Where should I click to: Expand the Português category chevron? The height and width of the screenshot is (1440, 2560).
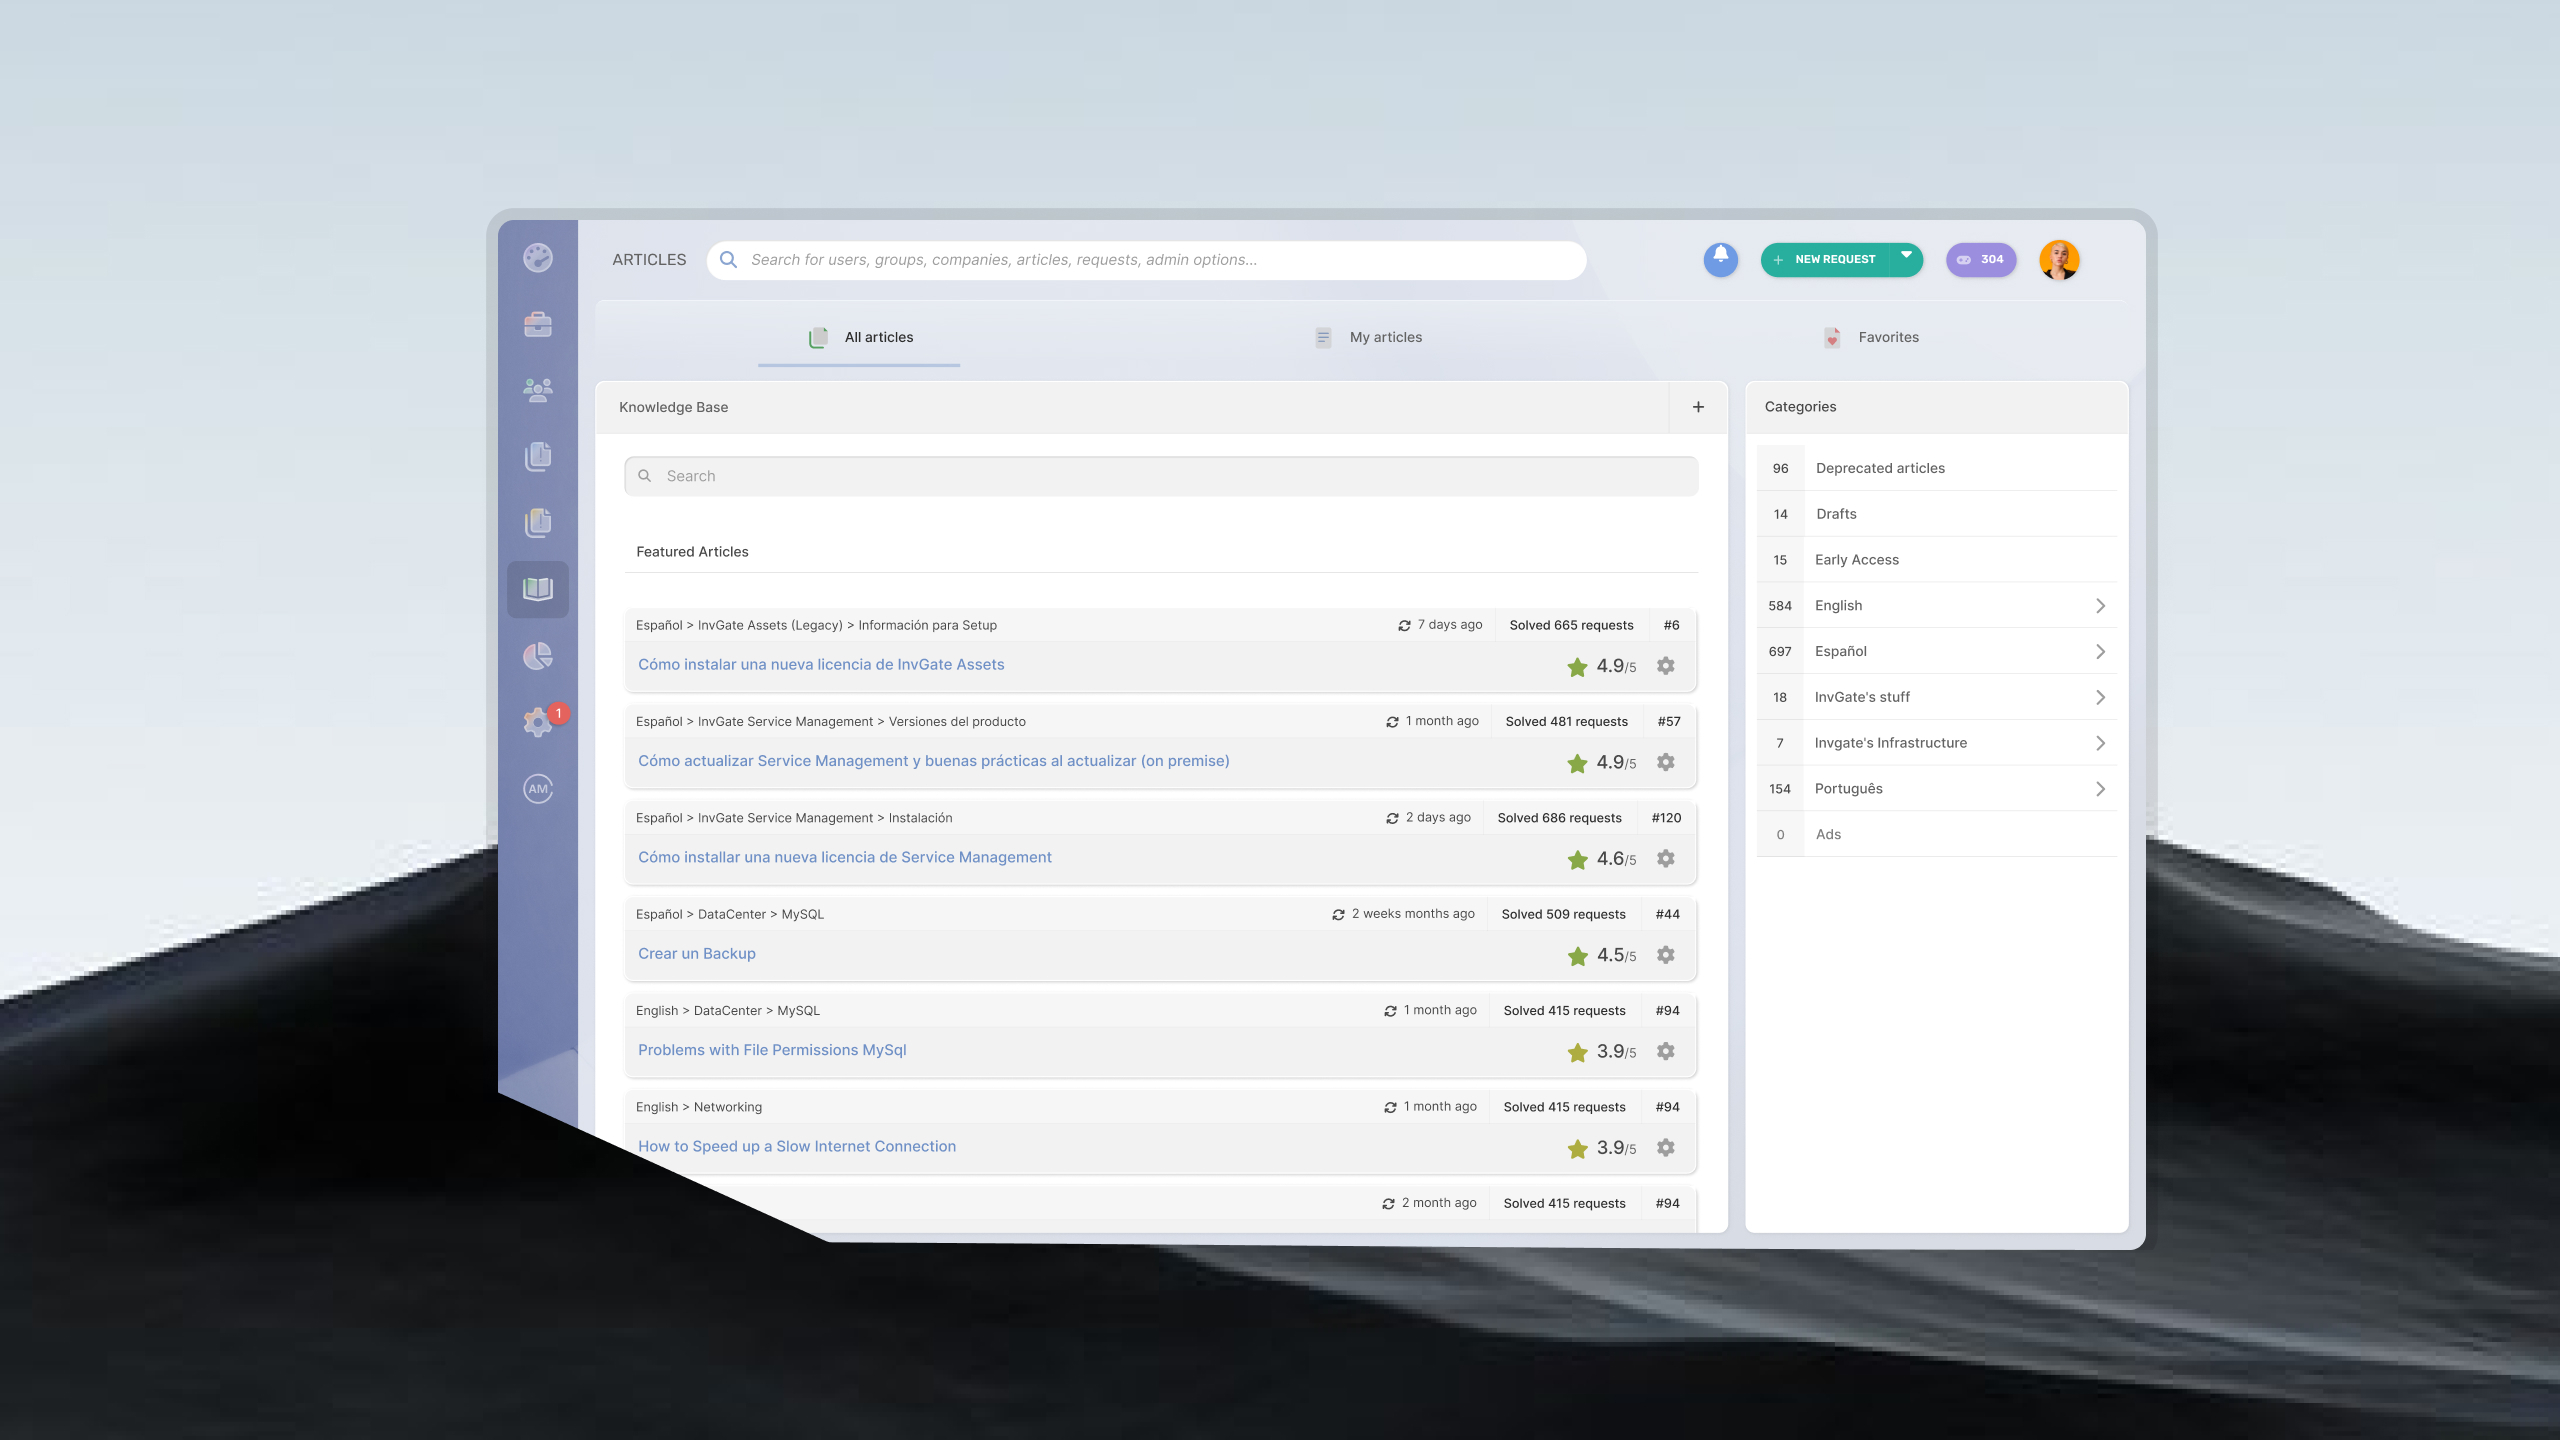click(2100, 789)
